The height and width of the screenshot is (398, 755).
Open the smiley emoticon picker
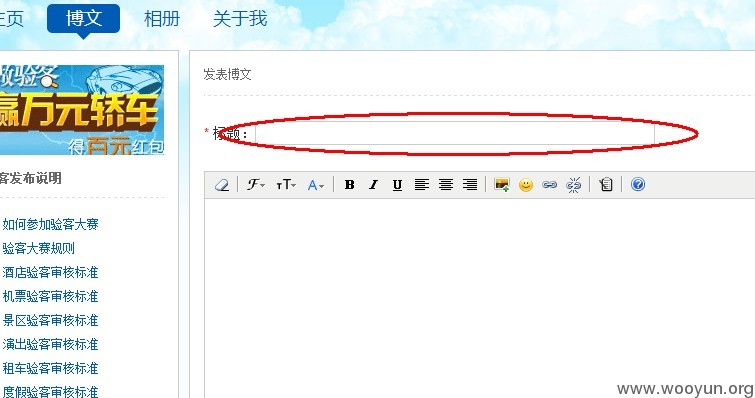coord(526,185)
